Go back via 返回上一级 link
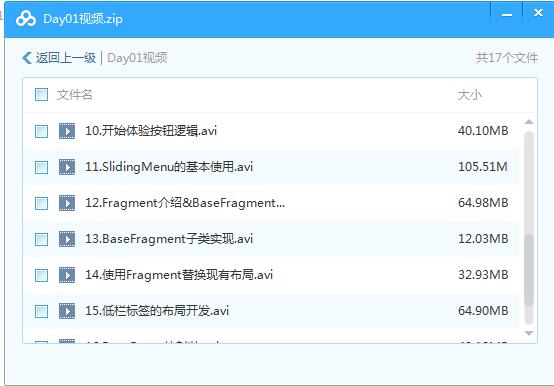The height and width of the screenshot is (386, 554). (66, 58)
